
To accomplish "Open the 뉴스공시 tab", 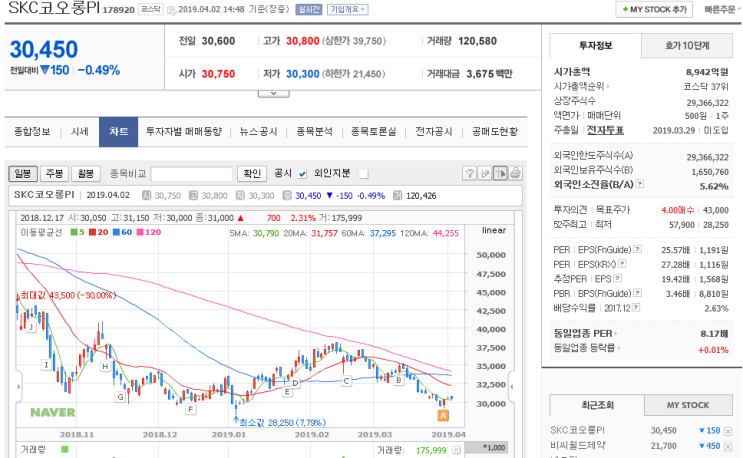I will (258, 132).
